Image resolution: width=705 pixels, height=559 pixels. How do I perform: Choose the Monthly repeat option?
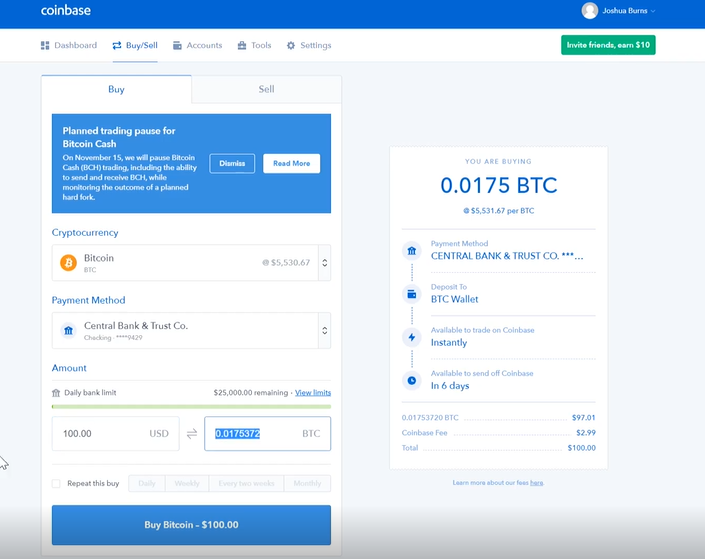[307, 483]
